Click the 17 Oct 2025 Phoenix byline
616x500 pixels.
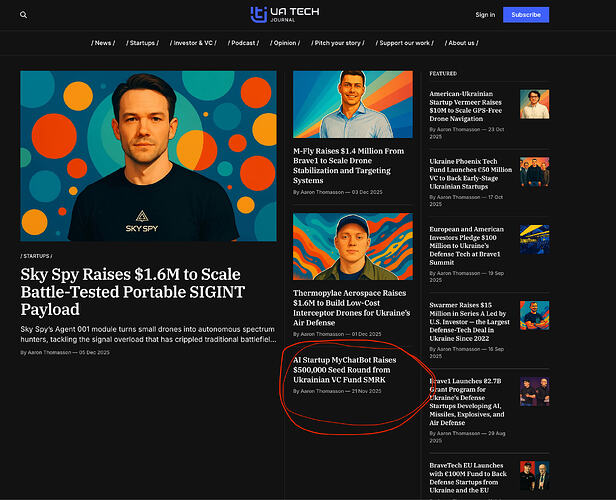click(466, 200)
